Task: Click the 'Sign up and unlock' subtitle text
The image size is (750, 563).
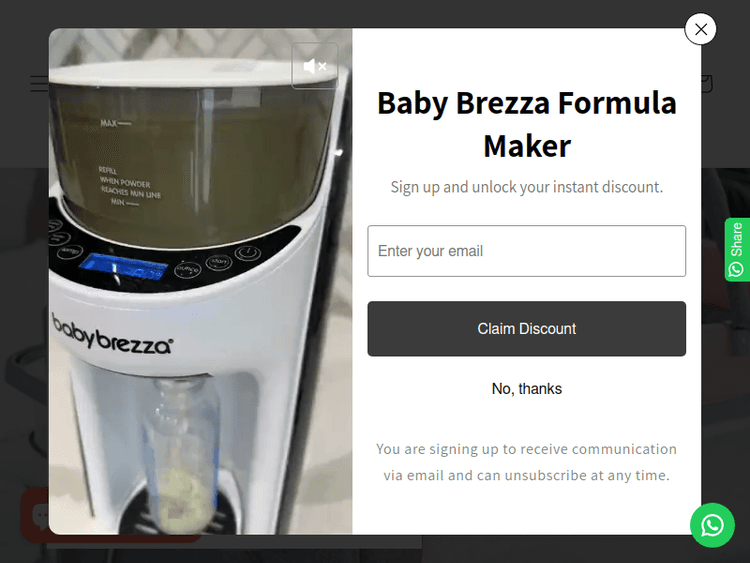Action: (527, 187)
